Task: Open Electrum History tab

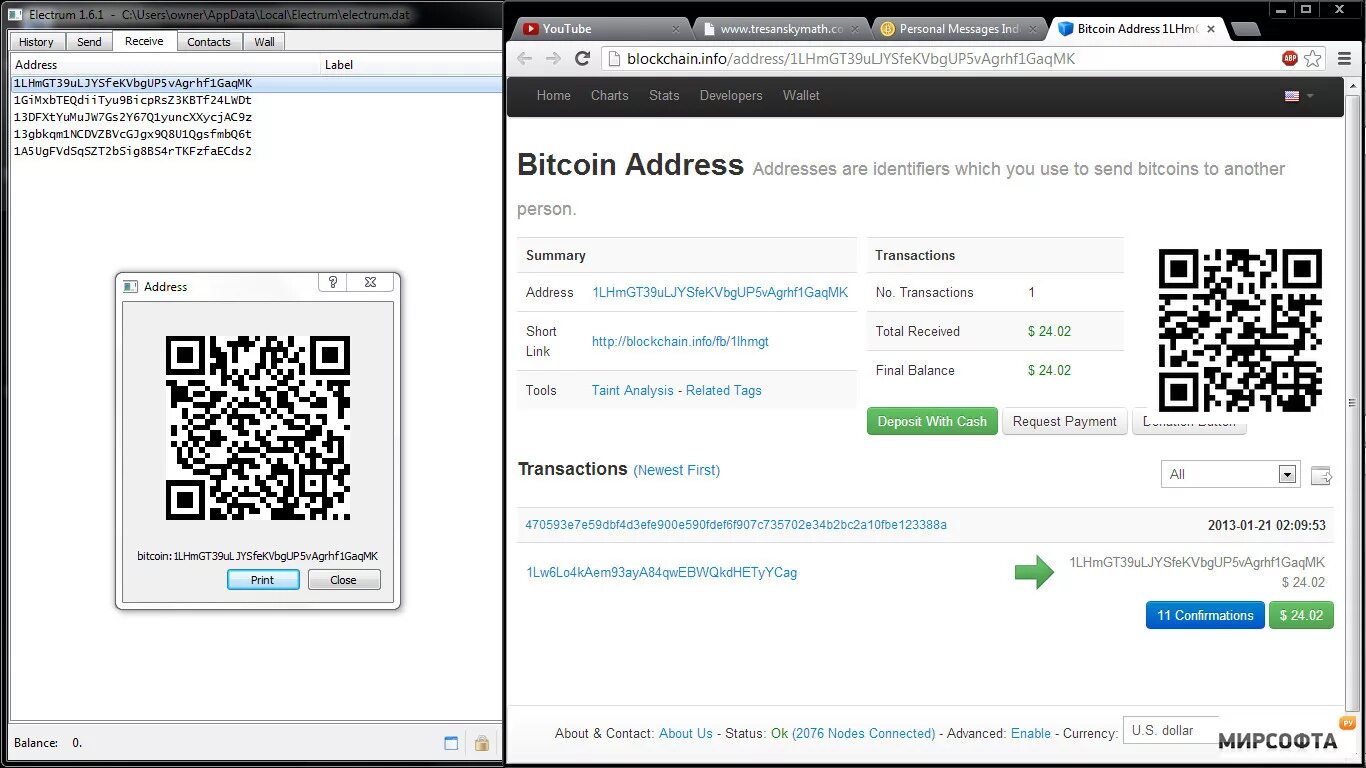Action: [36, 42]
